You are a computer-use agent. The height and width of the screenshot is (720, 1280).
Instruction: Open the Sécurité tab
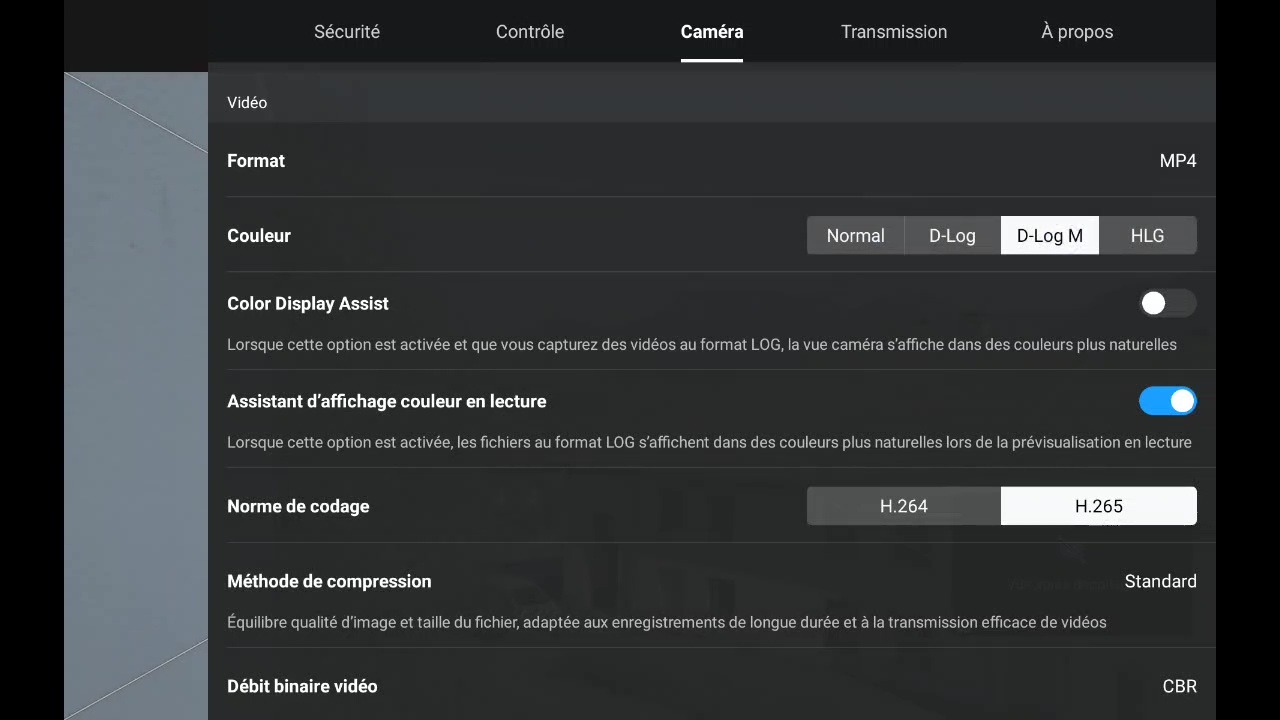click(347, 32)
